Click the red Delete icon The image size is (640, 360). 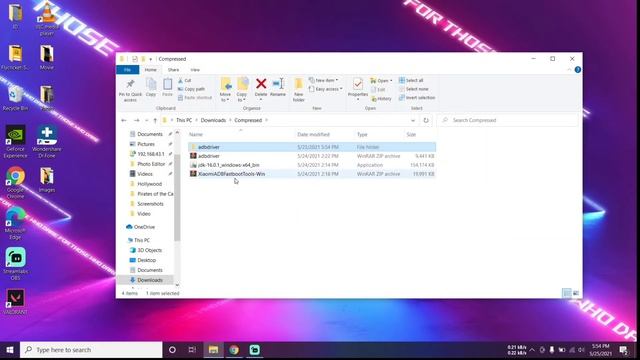pyautogui.click(x=261, y=84)
